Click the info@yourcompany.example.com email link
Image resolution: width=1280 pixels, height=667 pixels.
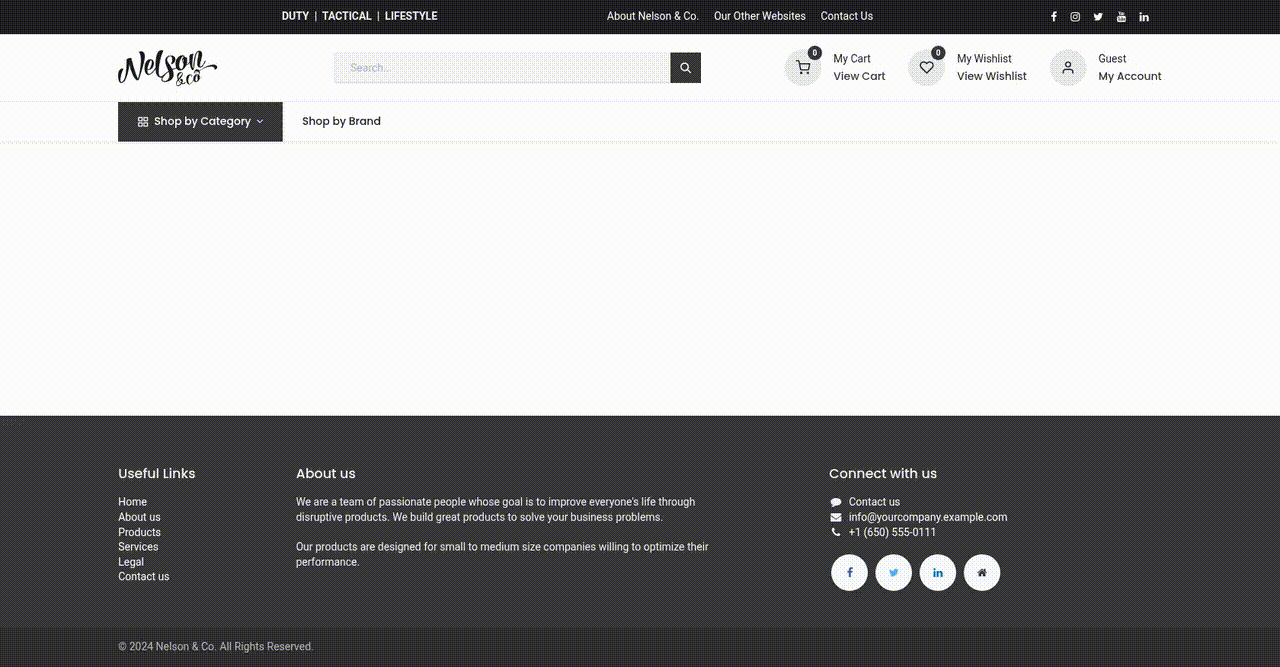point(928,517)
